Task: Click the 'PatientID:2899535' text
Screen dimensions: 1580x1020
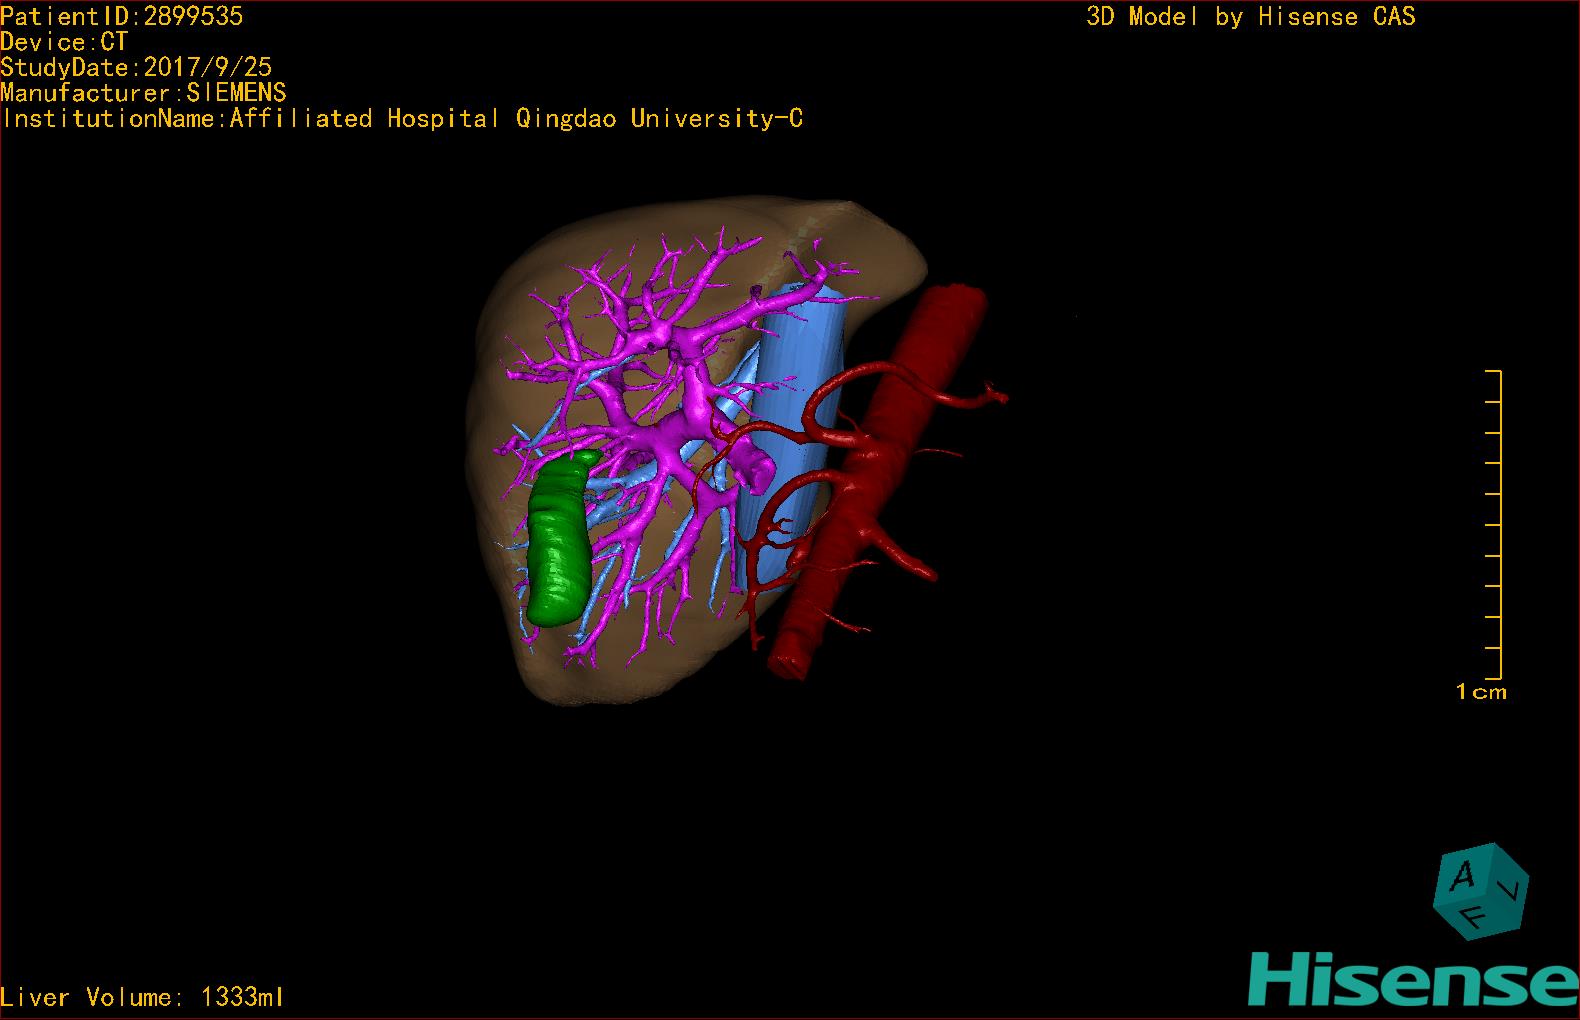Action: (x=122, y=16)
